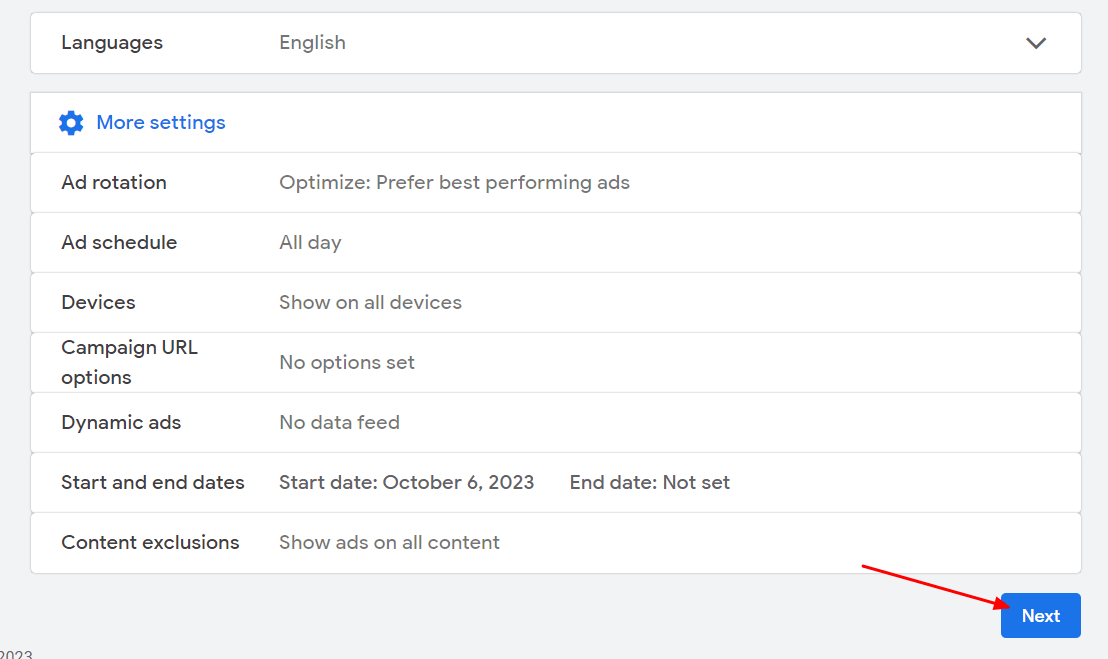
Task: Open the More settings section
Action: point(160,122)
